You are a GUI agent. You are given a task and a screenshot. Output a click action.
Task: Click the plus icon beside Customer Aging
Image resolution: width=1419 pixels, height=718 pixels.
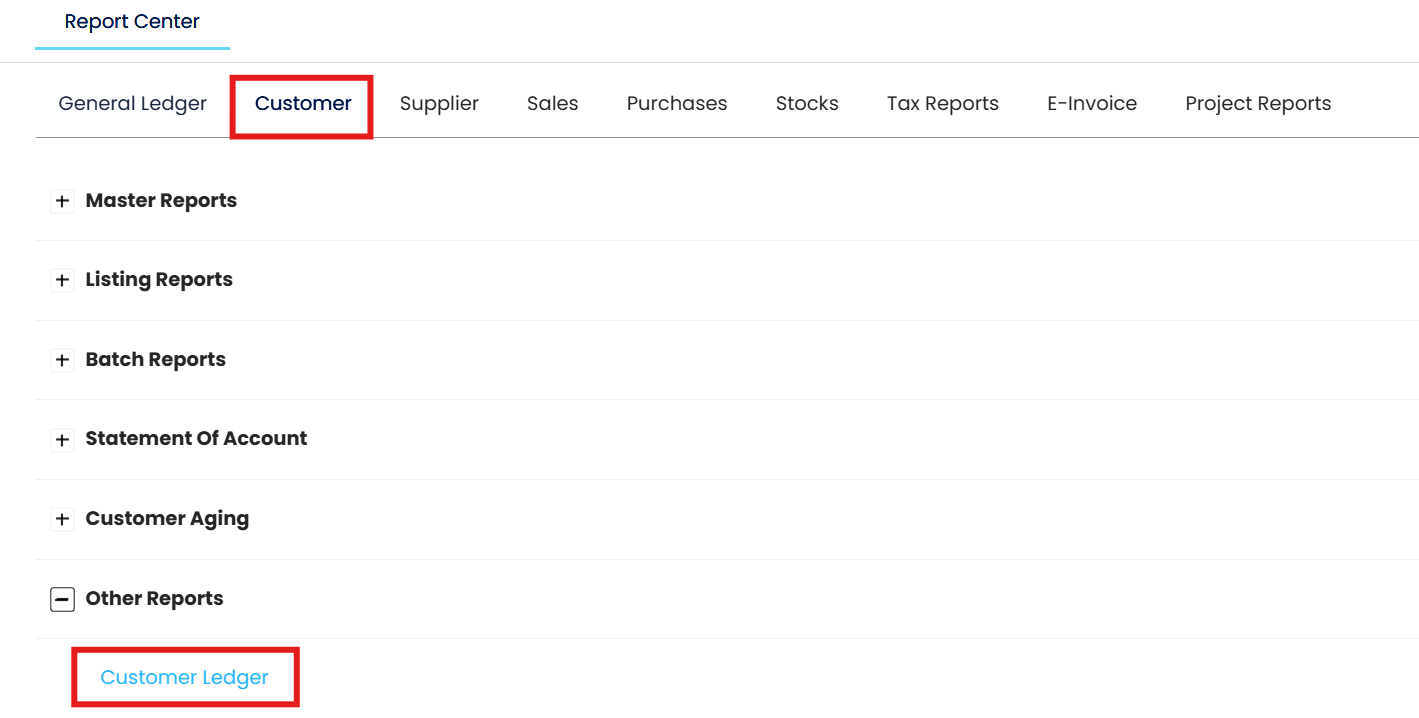tap(62, 519)
